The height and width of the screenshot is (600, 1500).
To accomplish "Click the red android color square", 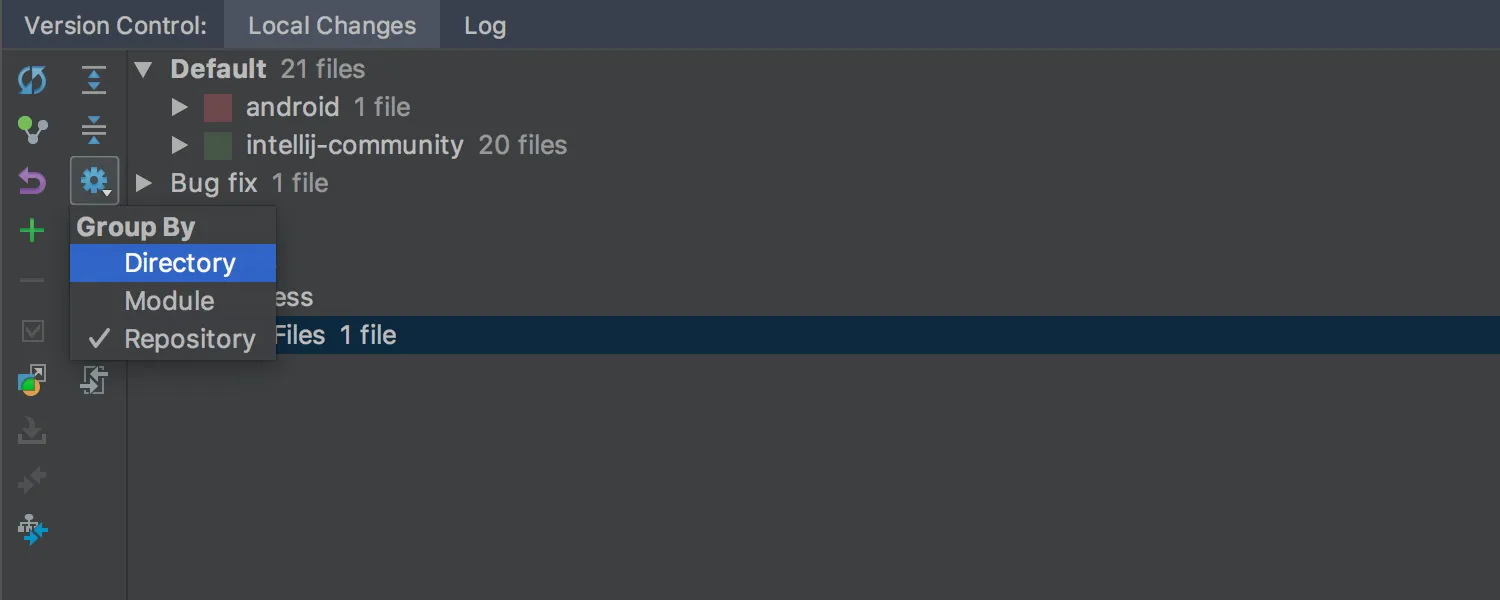I will [218, 107].
